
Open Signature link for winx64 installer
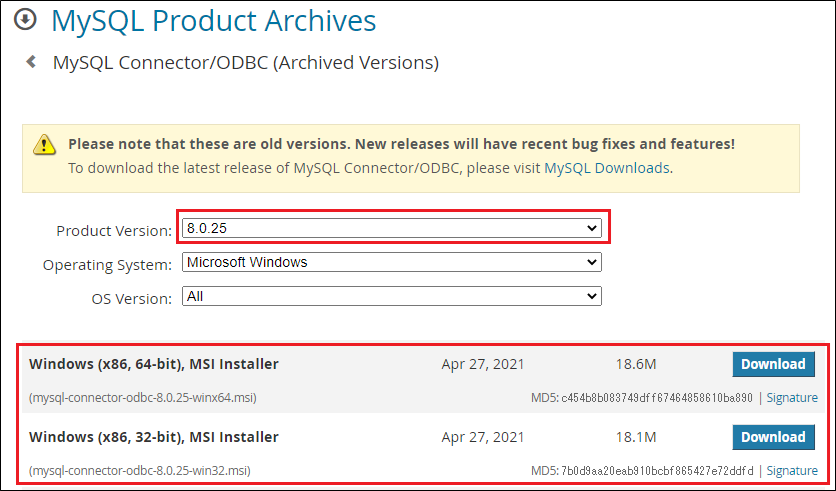[792, 398]
